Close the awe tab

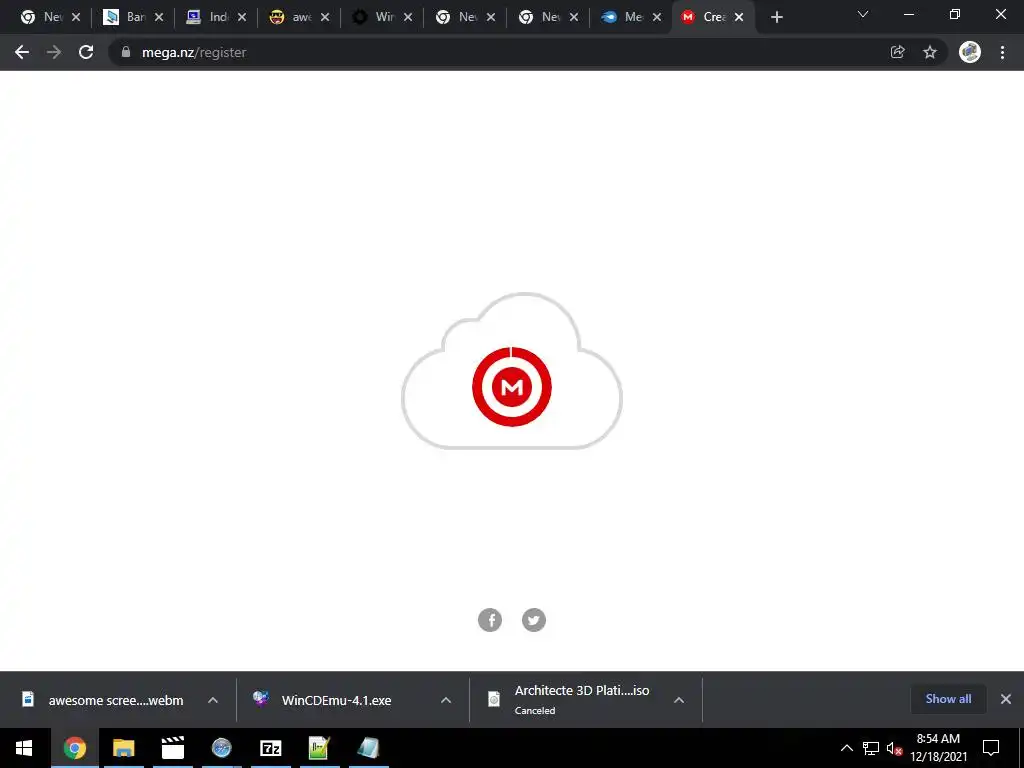pyautogui.click(x=325, y=18)
